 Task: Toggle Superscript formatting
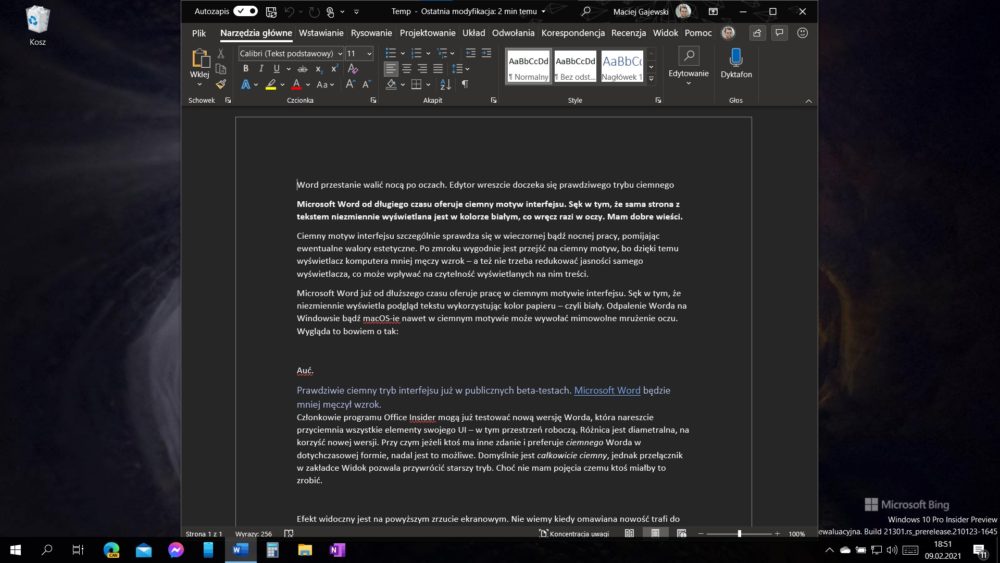334,69
